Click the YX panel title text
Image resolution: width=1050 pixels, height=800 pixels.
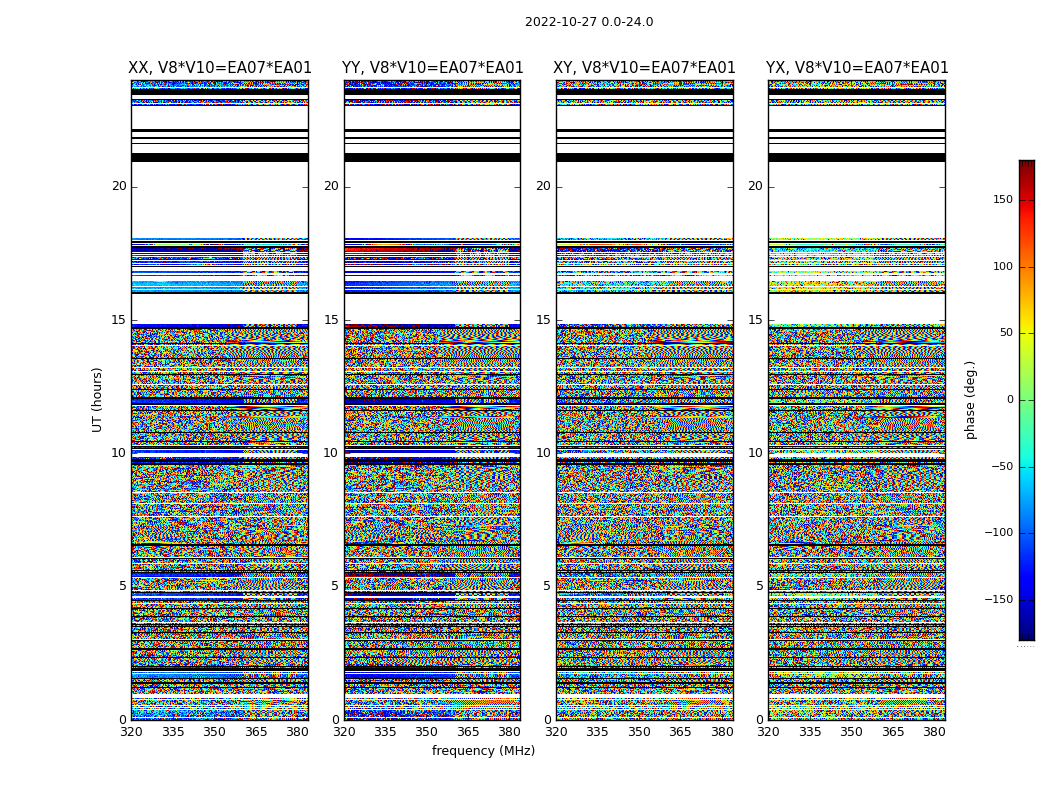click(x=857, y=68)
